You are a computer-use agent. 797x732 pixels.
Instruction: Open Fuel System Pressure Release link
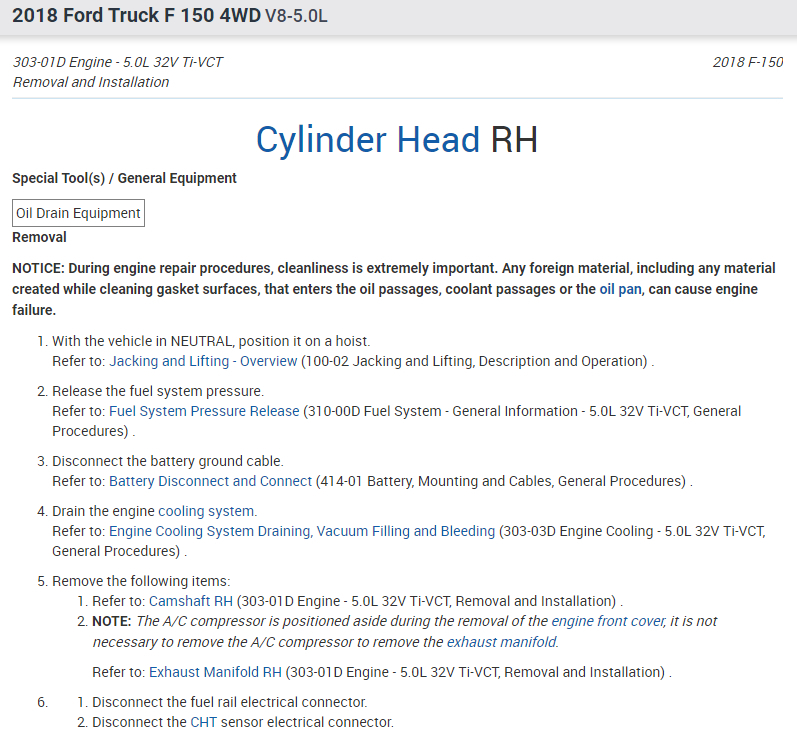click(204, 411)
